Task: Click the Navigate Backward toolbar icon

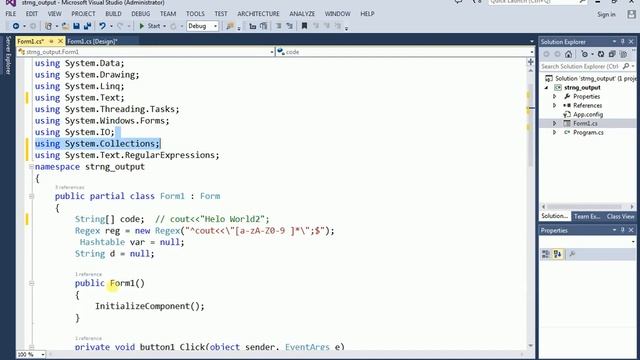Action: tap(16, 26)
